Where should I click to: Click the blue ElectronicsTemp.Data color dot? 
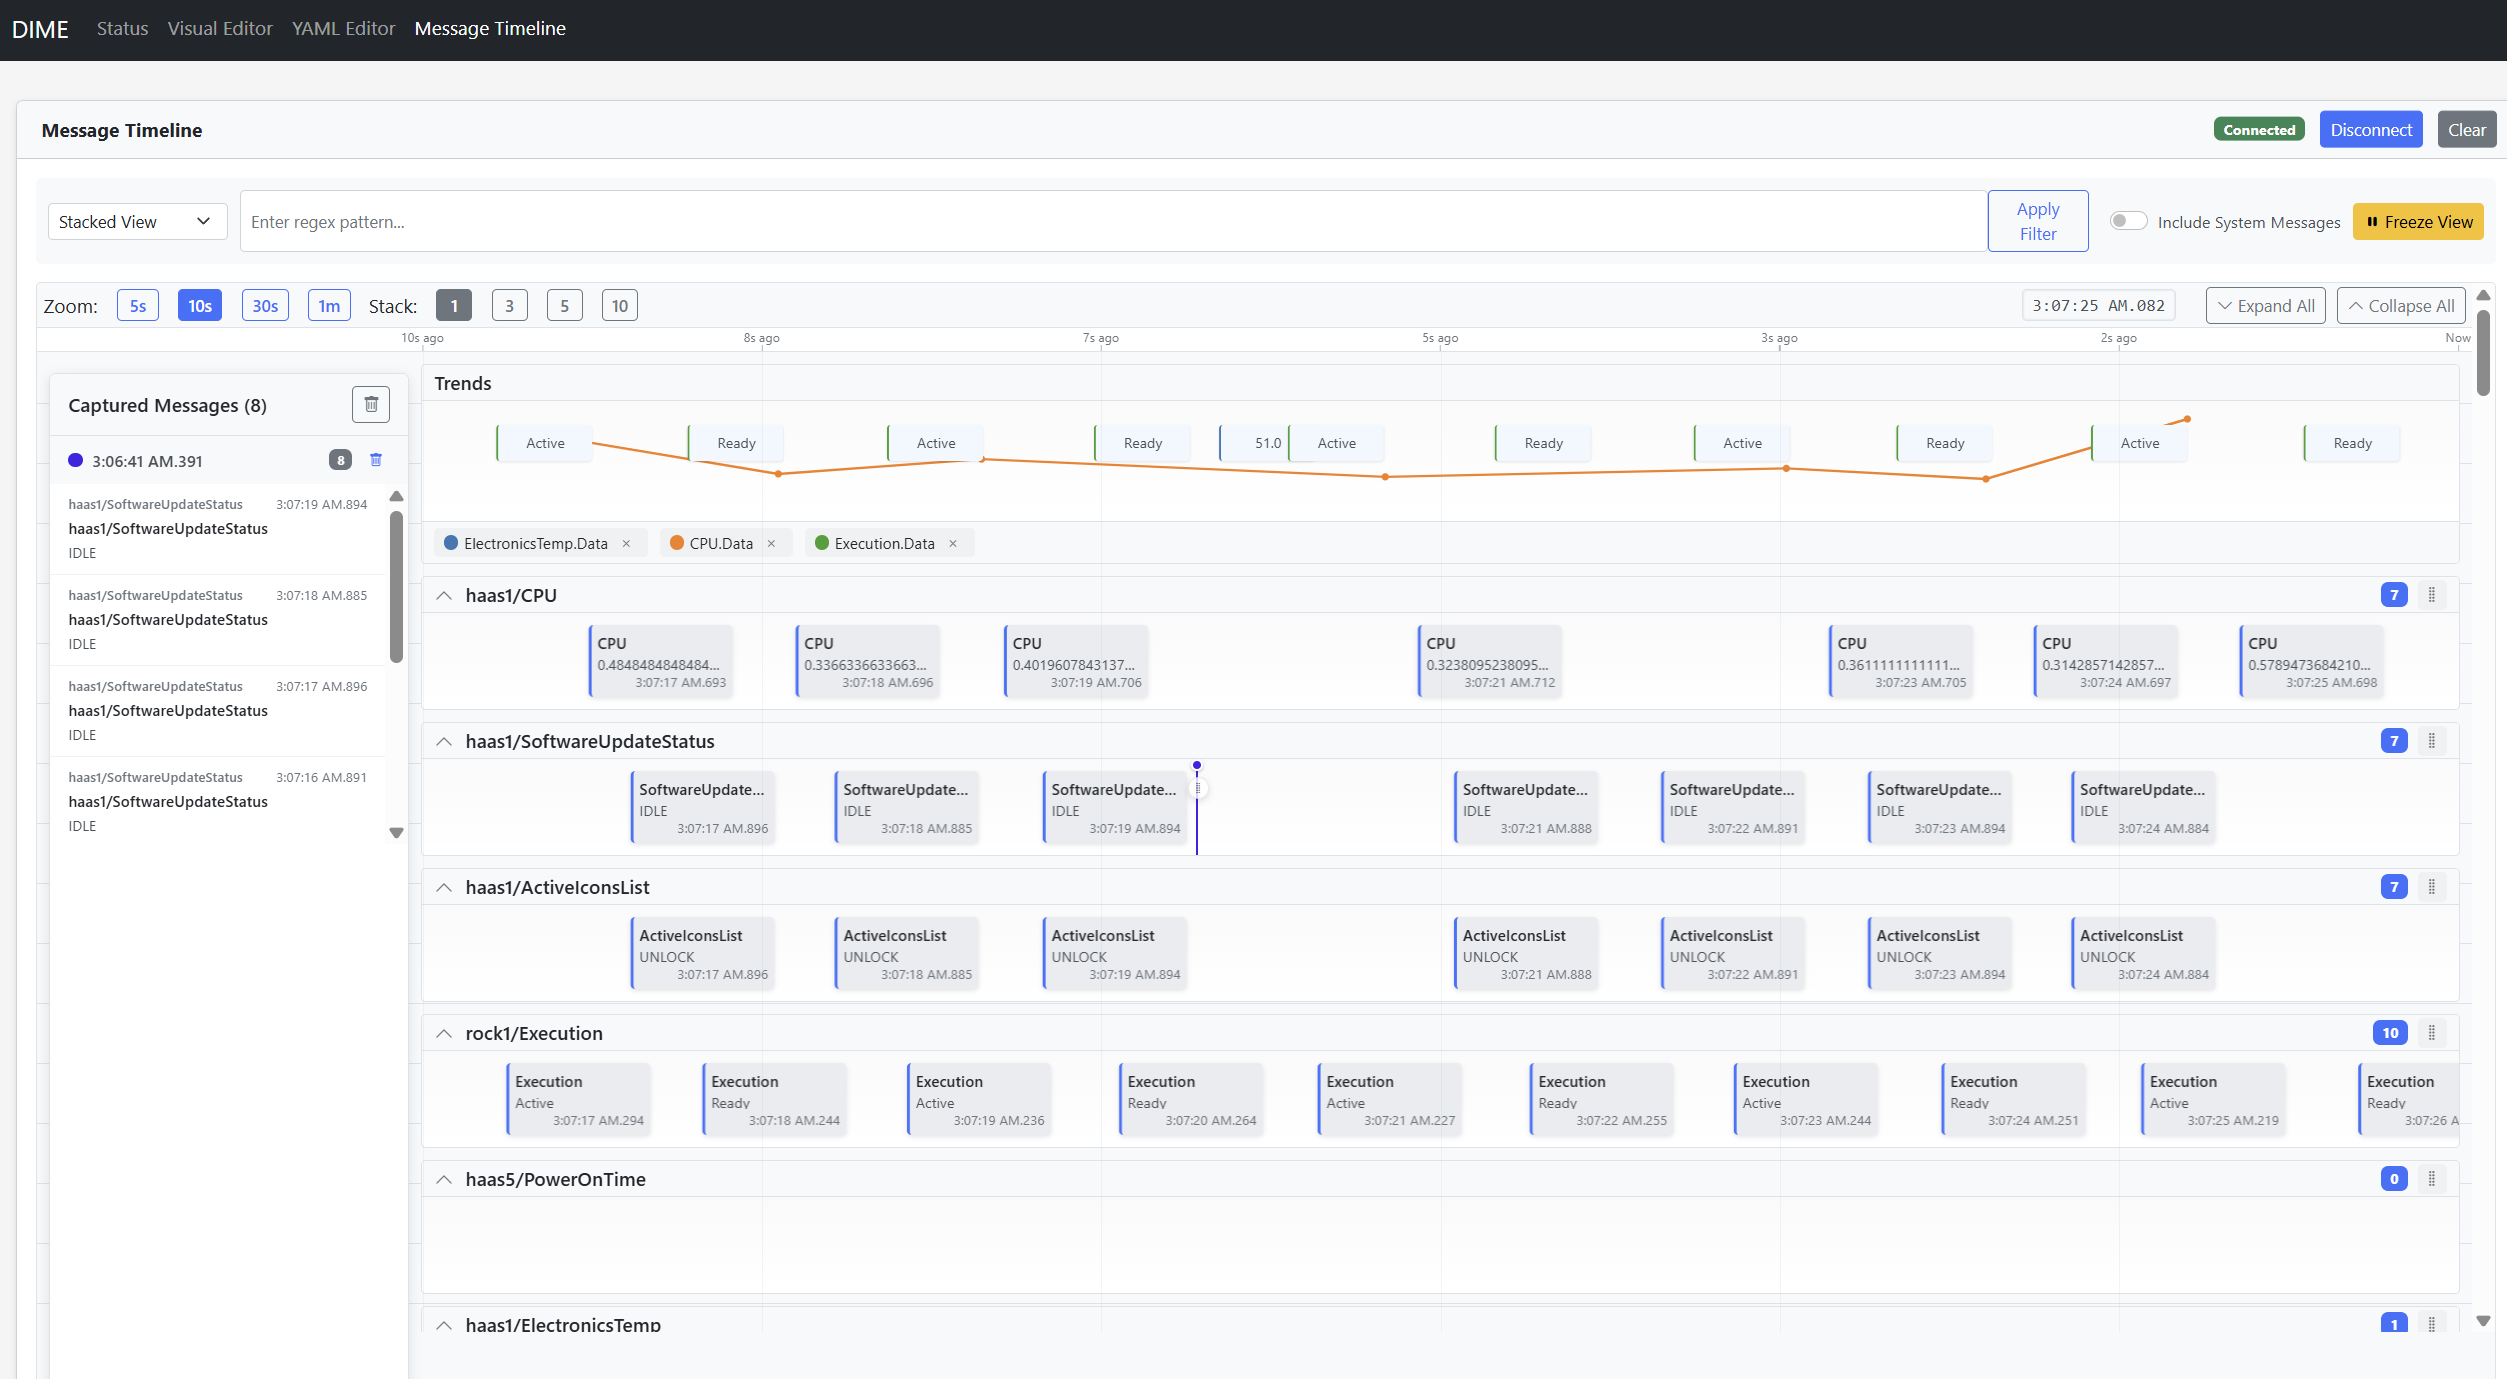[450, 543]
